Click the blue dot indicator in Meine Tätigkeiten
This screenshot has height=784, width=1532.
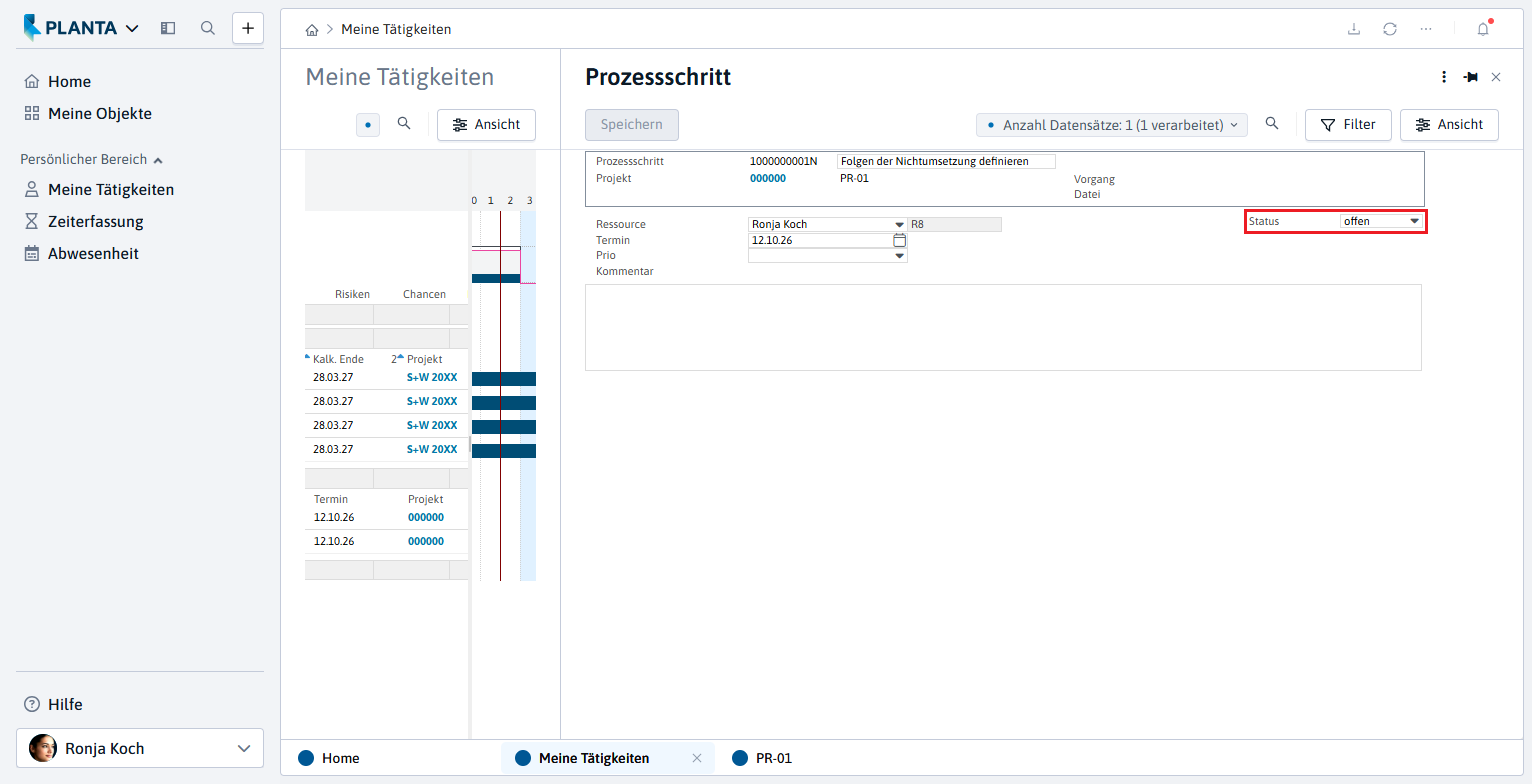pos(368,125)
